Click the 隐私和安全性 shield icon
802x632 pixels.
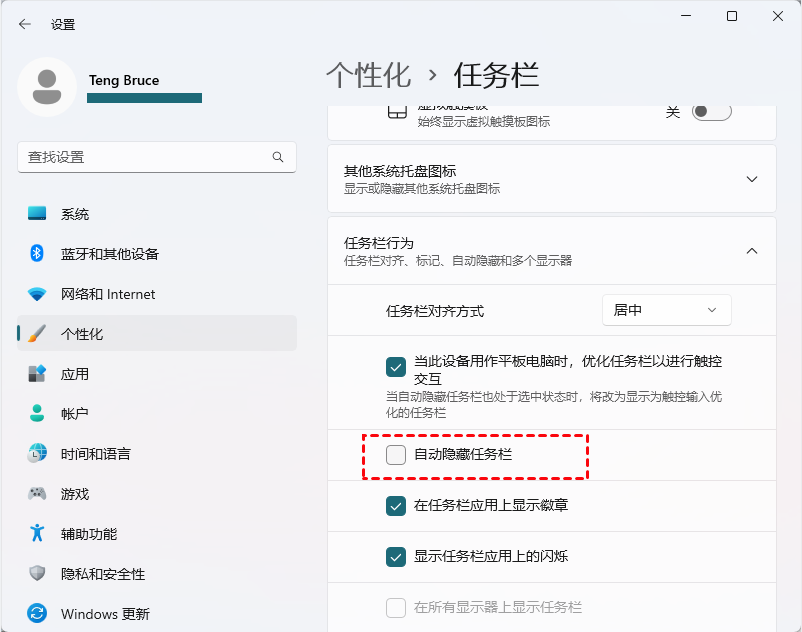(37, 574)
